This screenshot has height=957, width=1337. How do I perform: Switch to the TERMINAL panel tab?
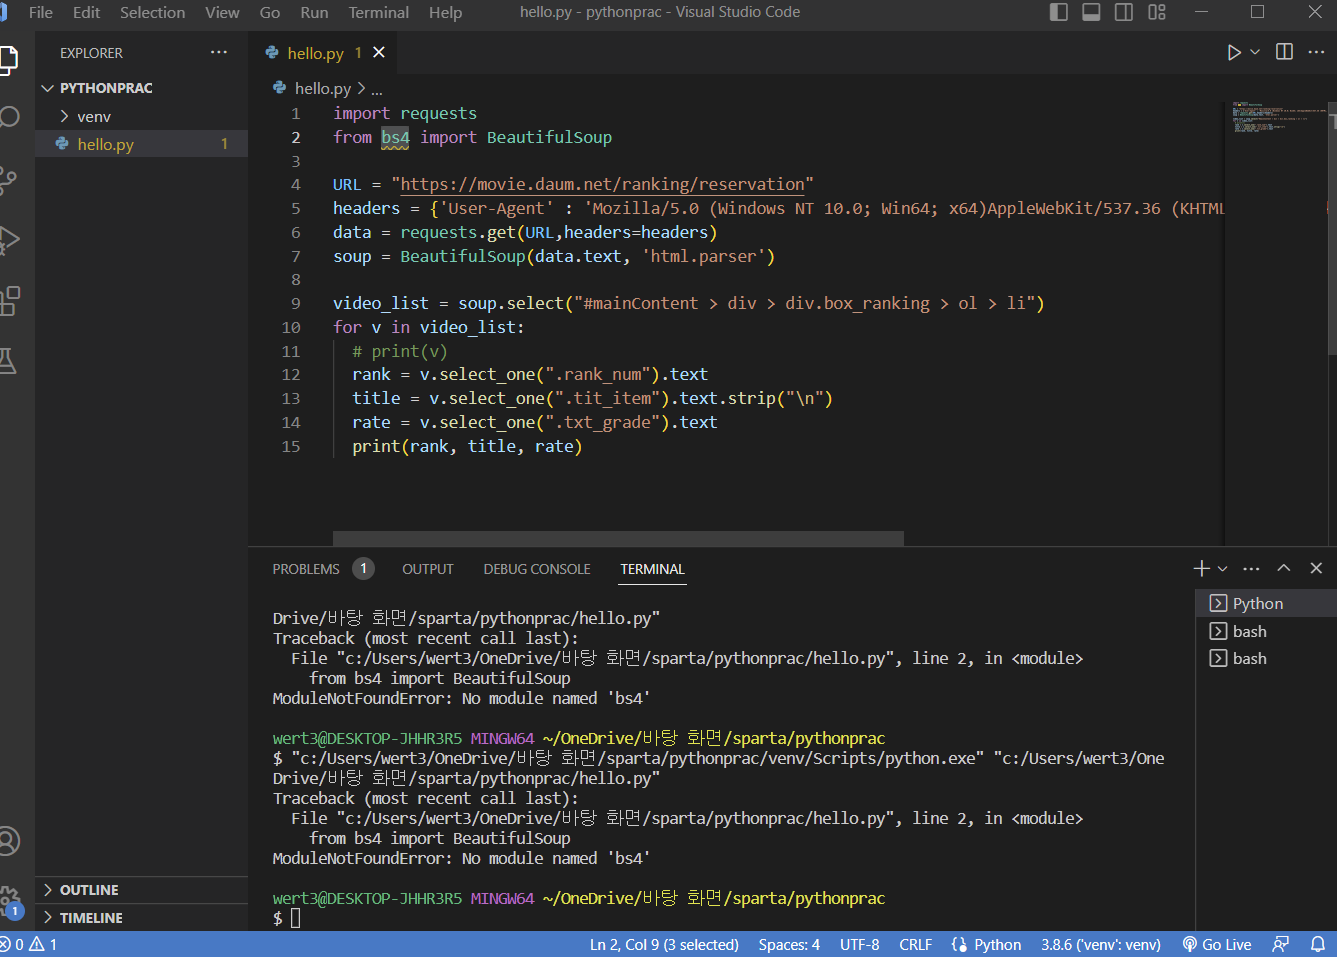pyautogui.click(x=652, y=569)
